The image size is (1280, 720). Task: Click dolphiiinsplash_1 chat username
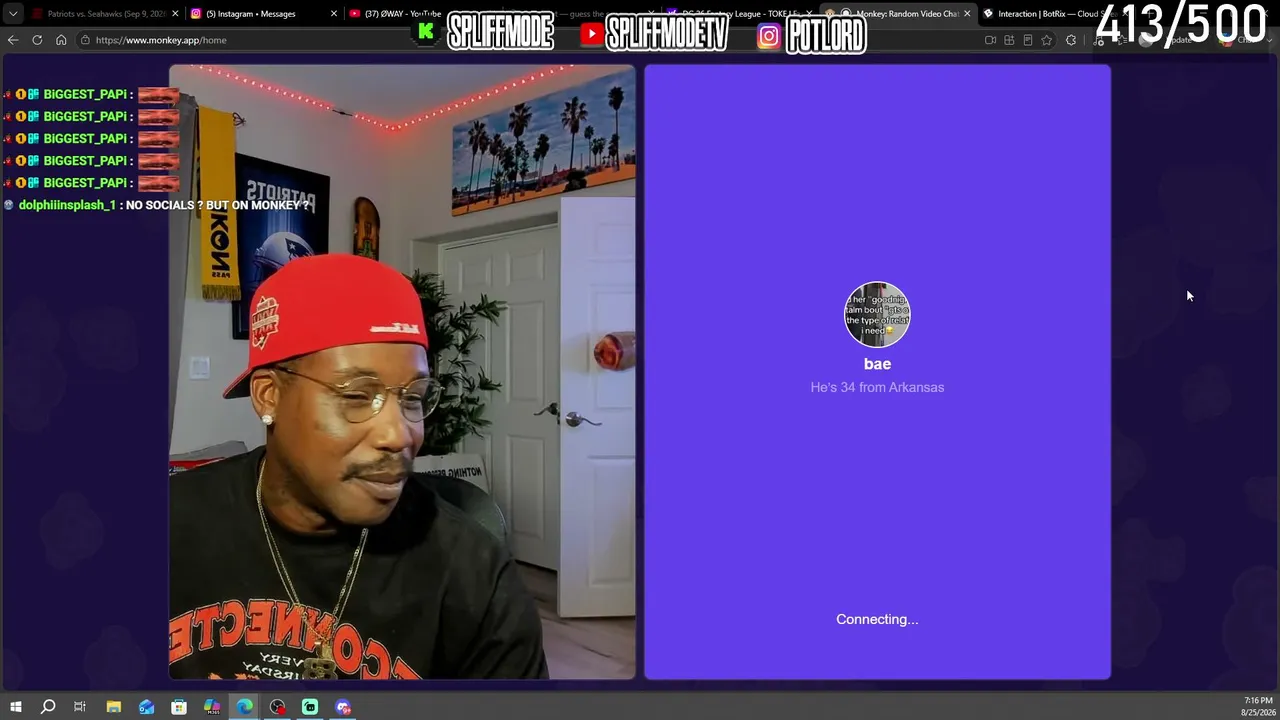click(67, 205)
